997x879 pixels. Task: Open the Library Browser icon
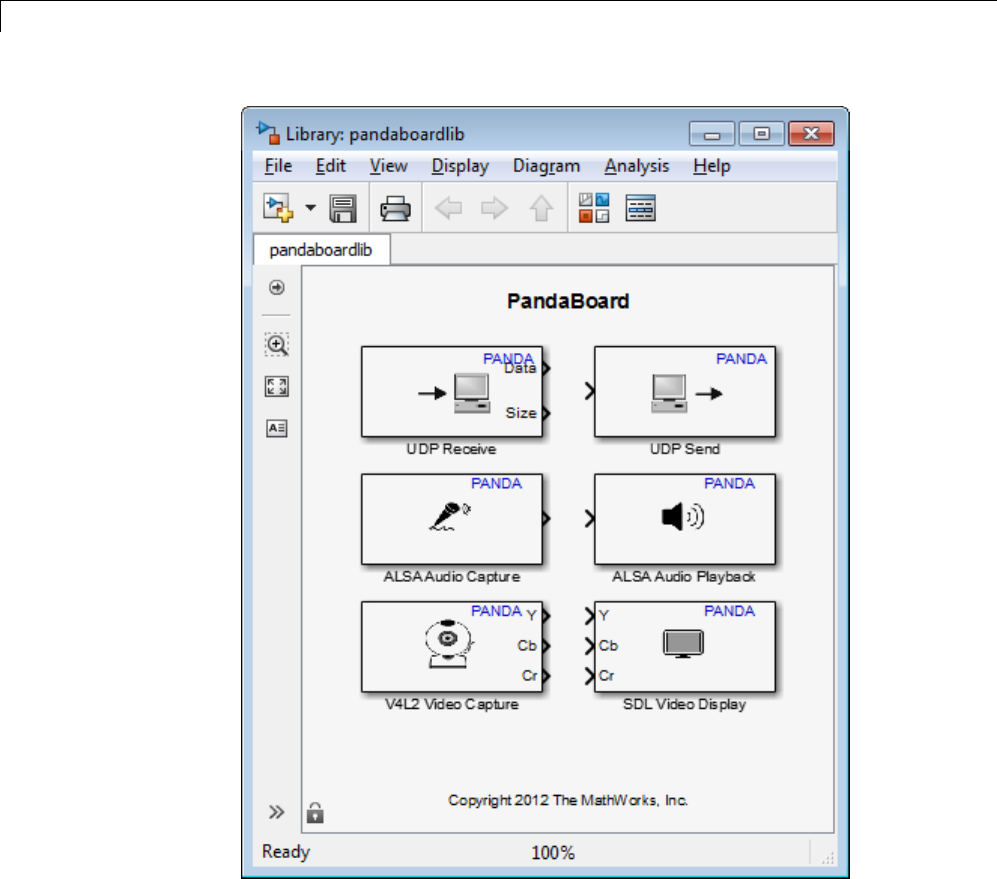point(594,208)
